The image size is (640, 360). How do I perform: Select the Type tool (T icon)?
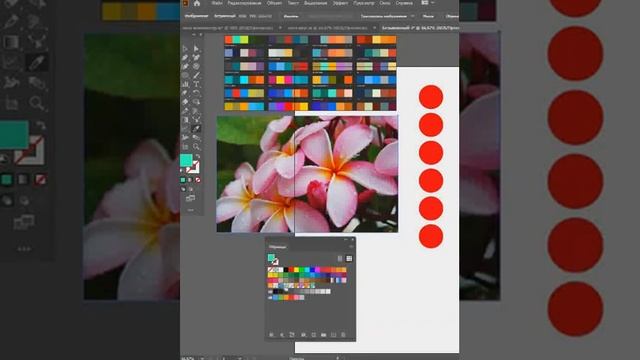pos(196,84)
